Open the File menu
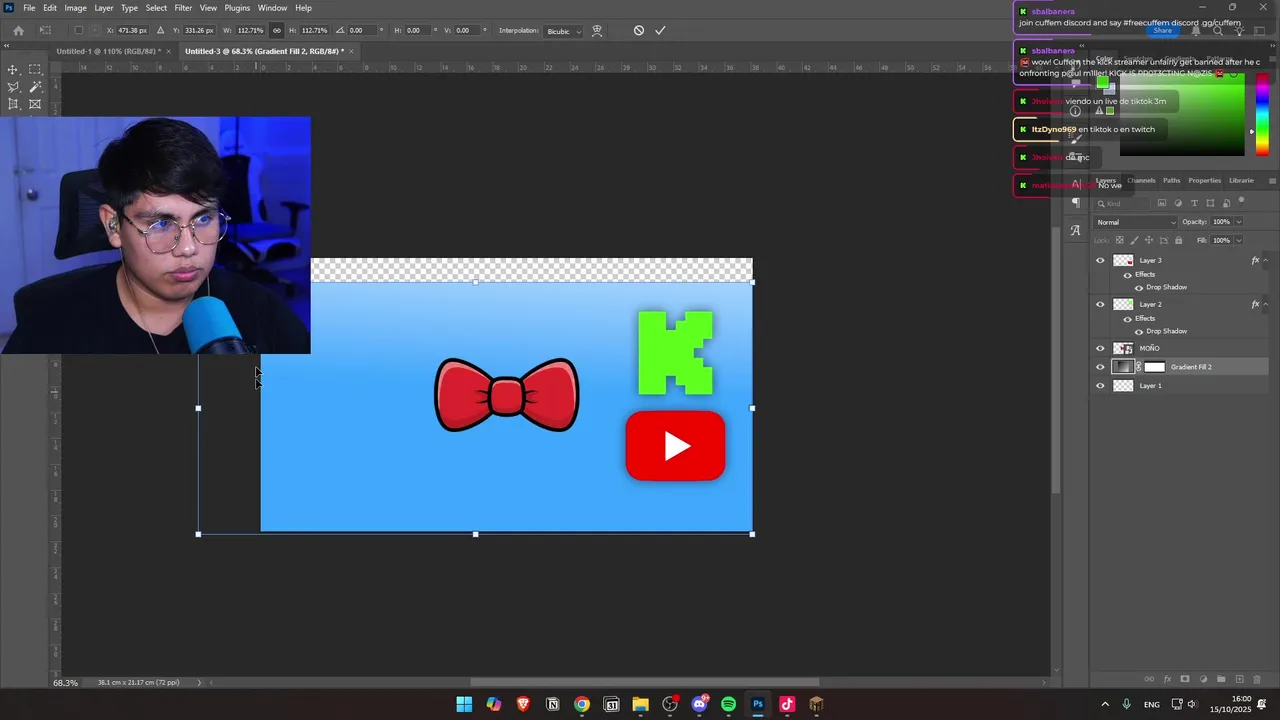1280x720 pixels. point(29,8)
